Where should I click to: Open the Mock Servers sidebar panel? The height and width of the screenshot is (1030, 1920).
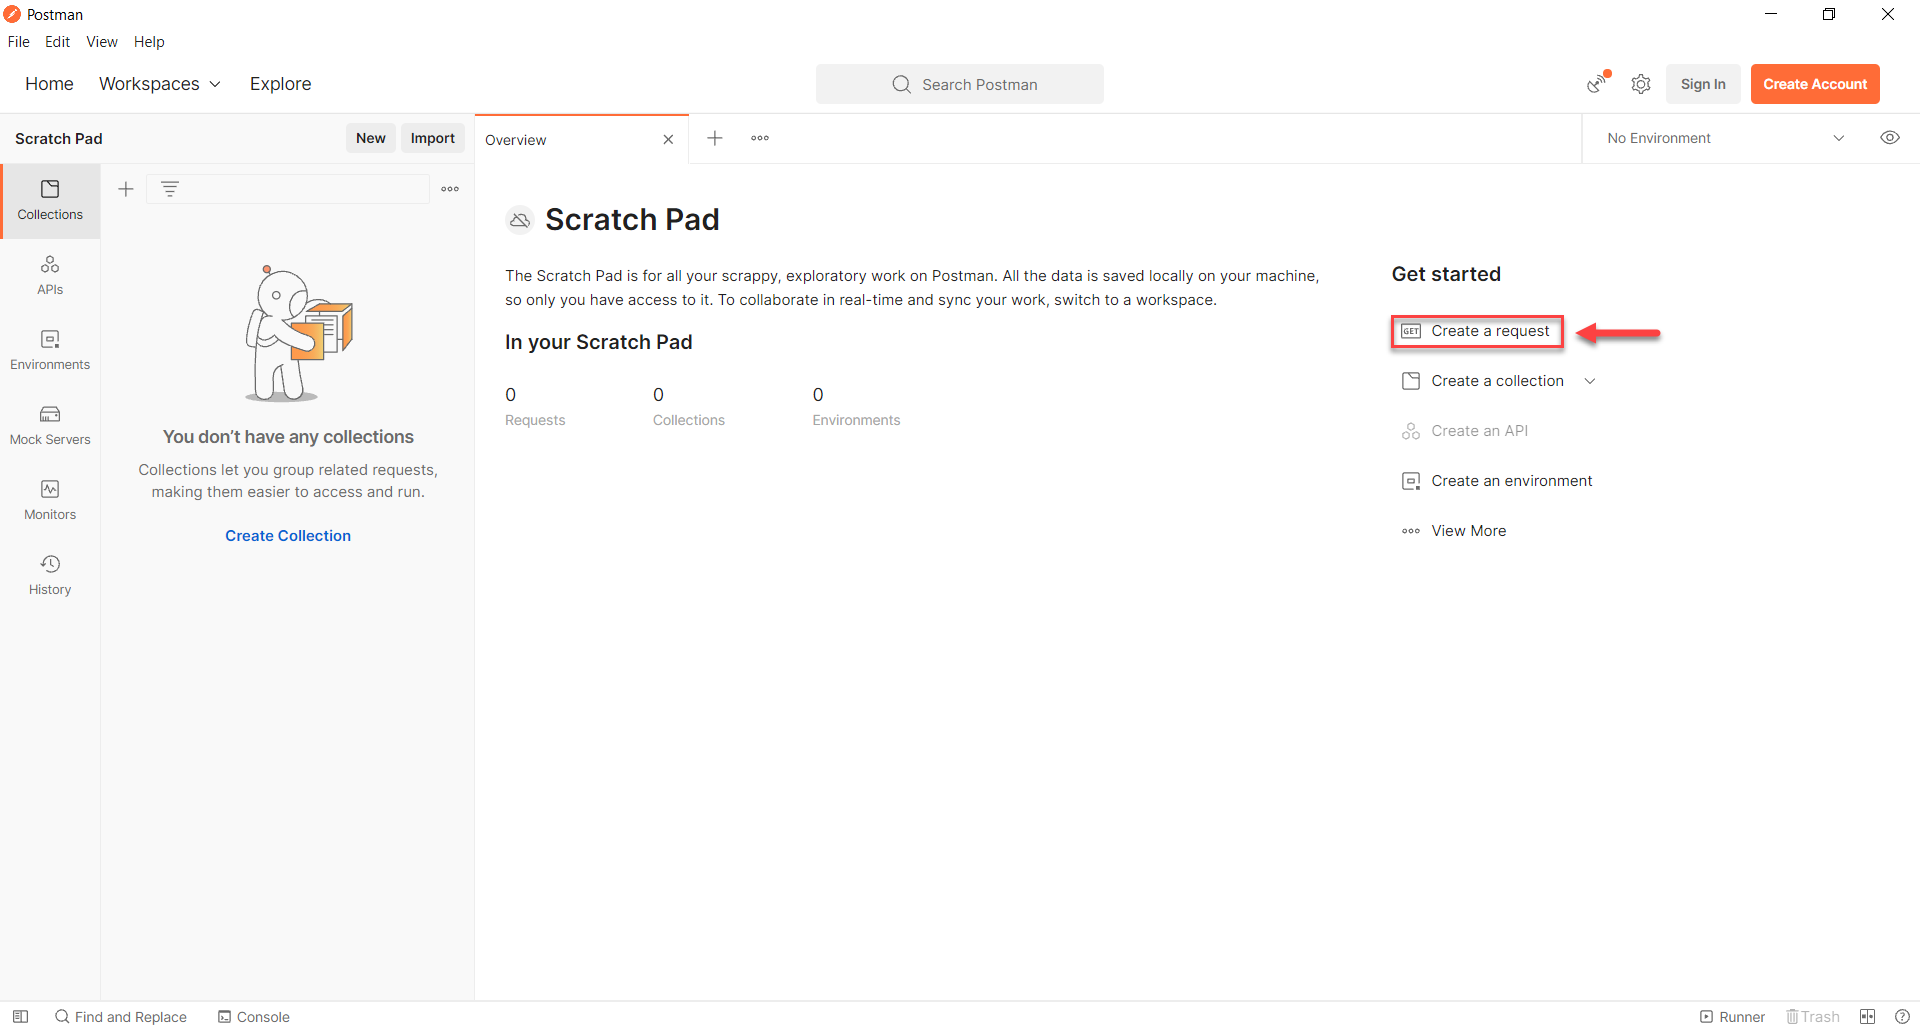[x=50, y=425]
